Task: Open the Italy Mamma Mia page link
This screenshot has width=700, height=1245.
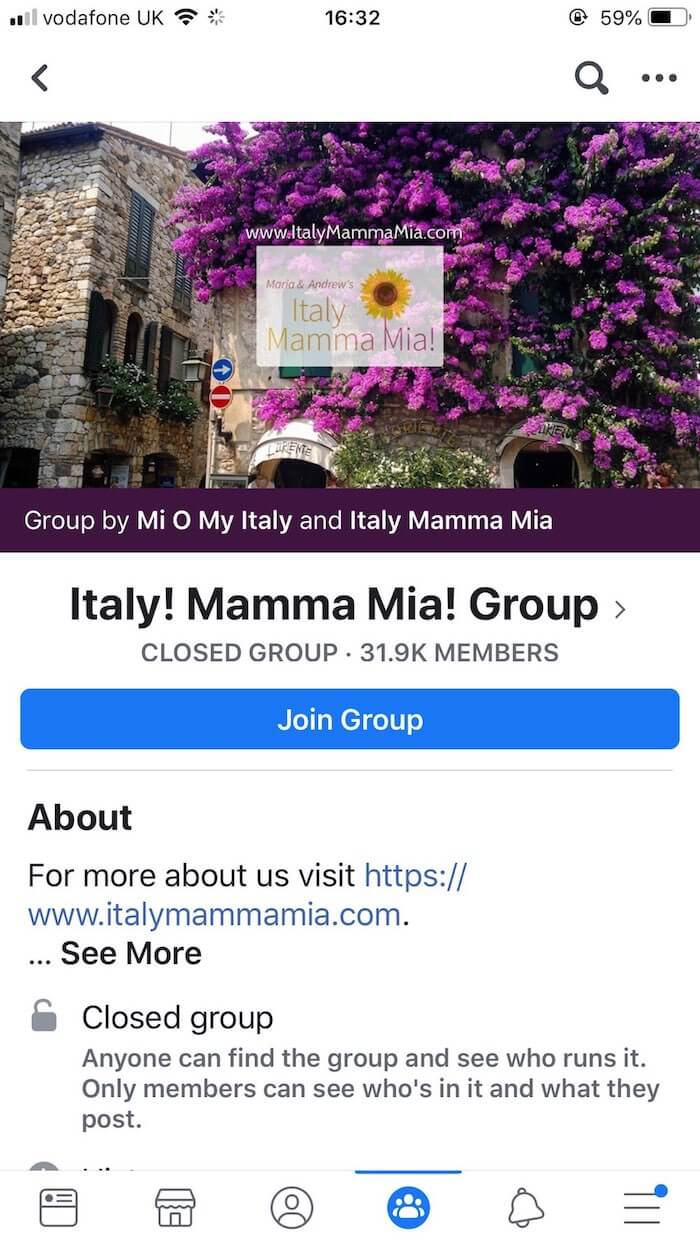Action: 450,520
